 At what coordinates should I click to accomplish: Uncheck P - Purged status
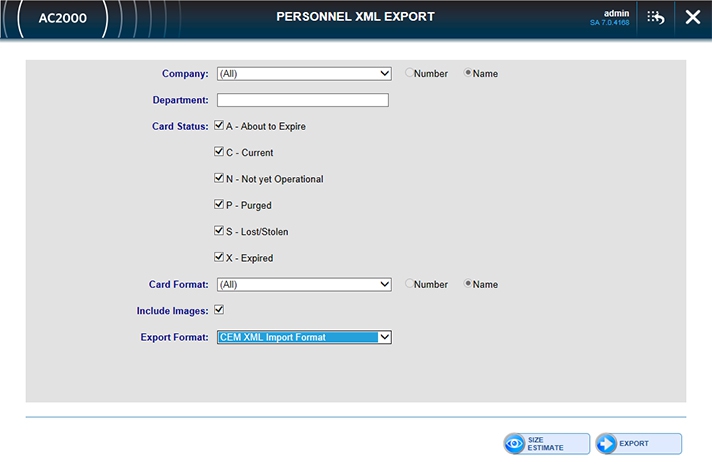(219, 204)
